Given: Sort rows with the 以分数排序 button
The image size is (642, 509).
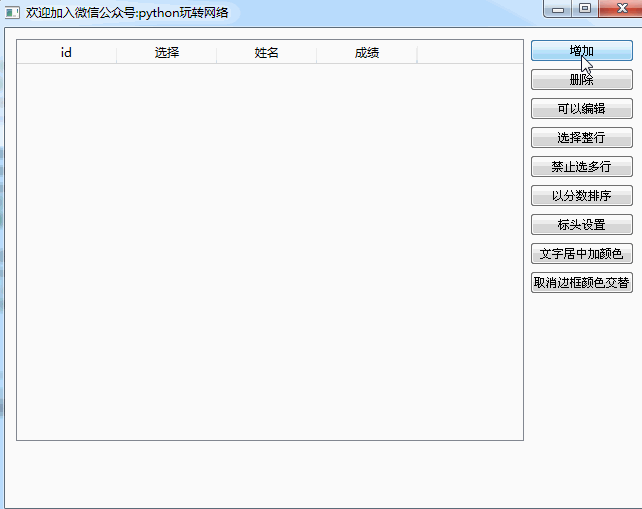Looking at the screenshot, I should tap(581, 196).
